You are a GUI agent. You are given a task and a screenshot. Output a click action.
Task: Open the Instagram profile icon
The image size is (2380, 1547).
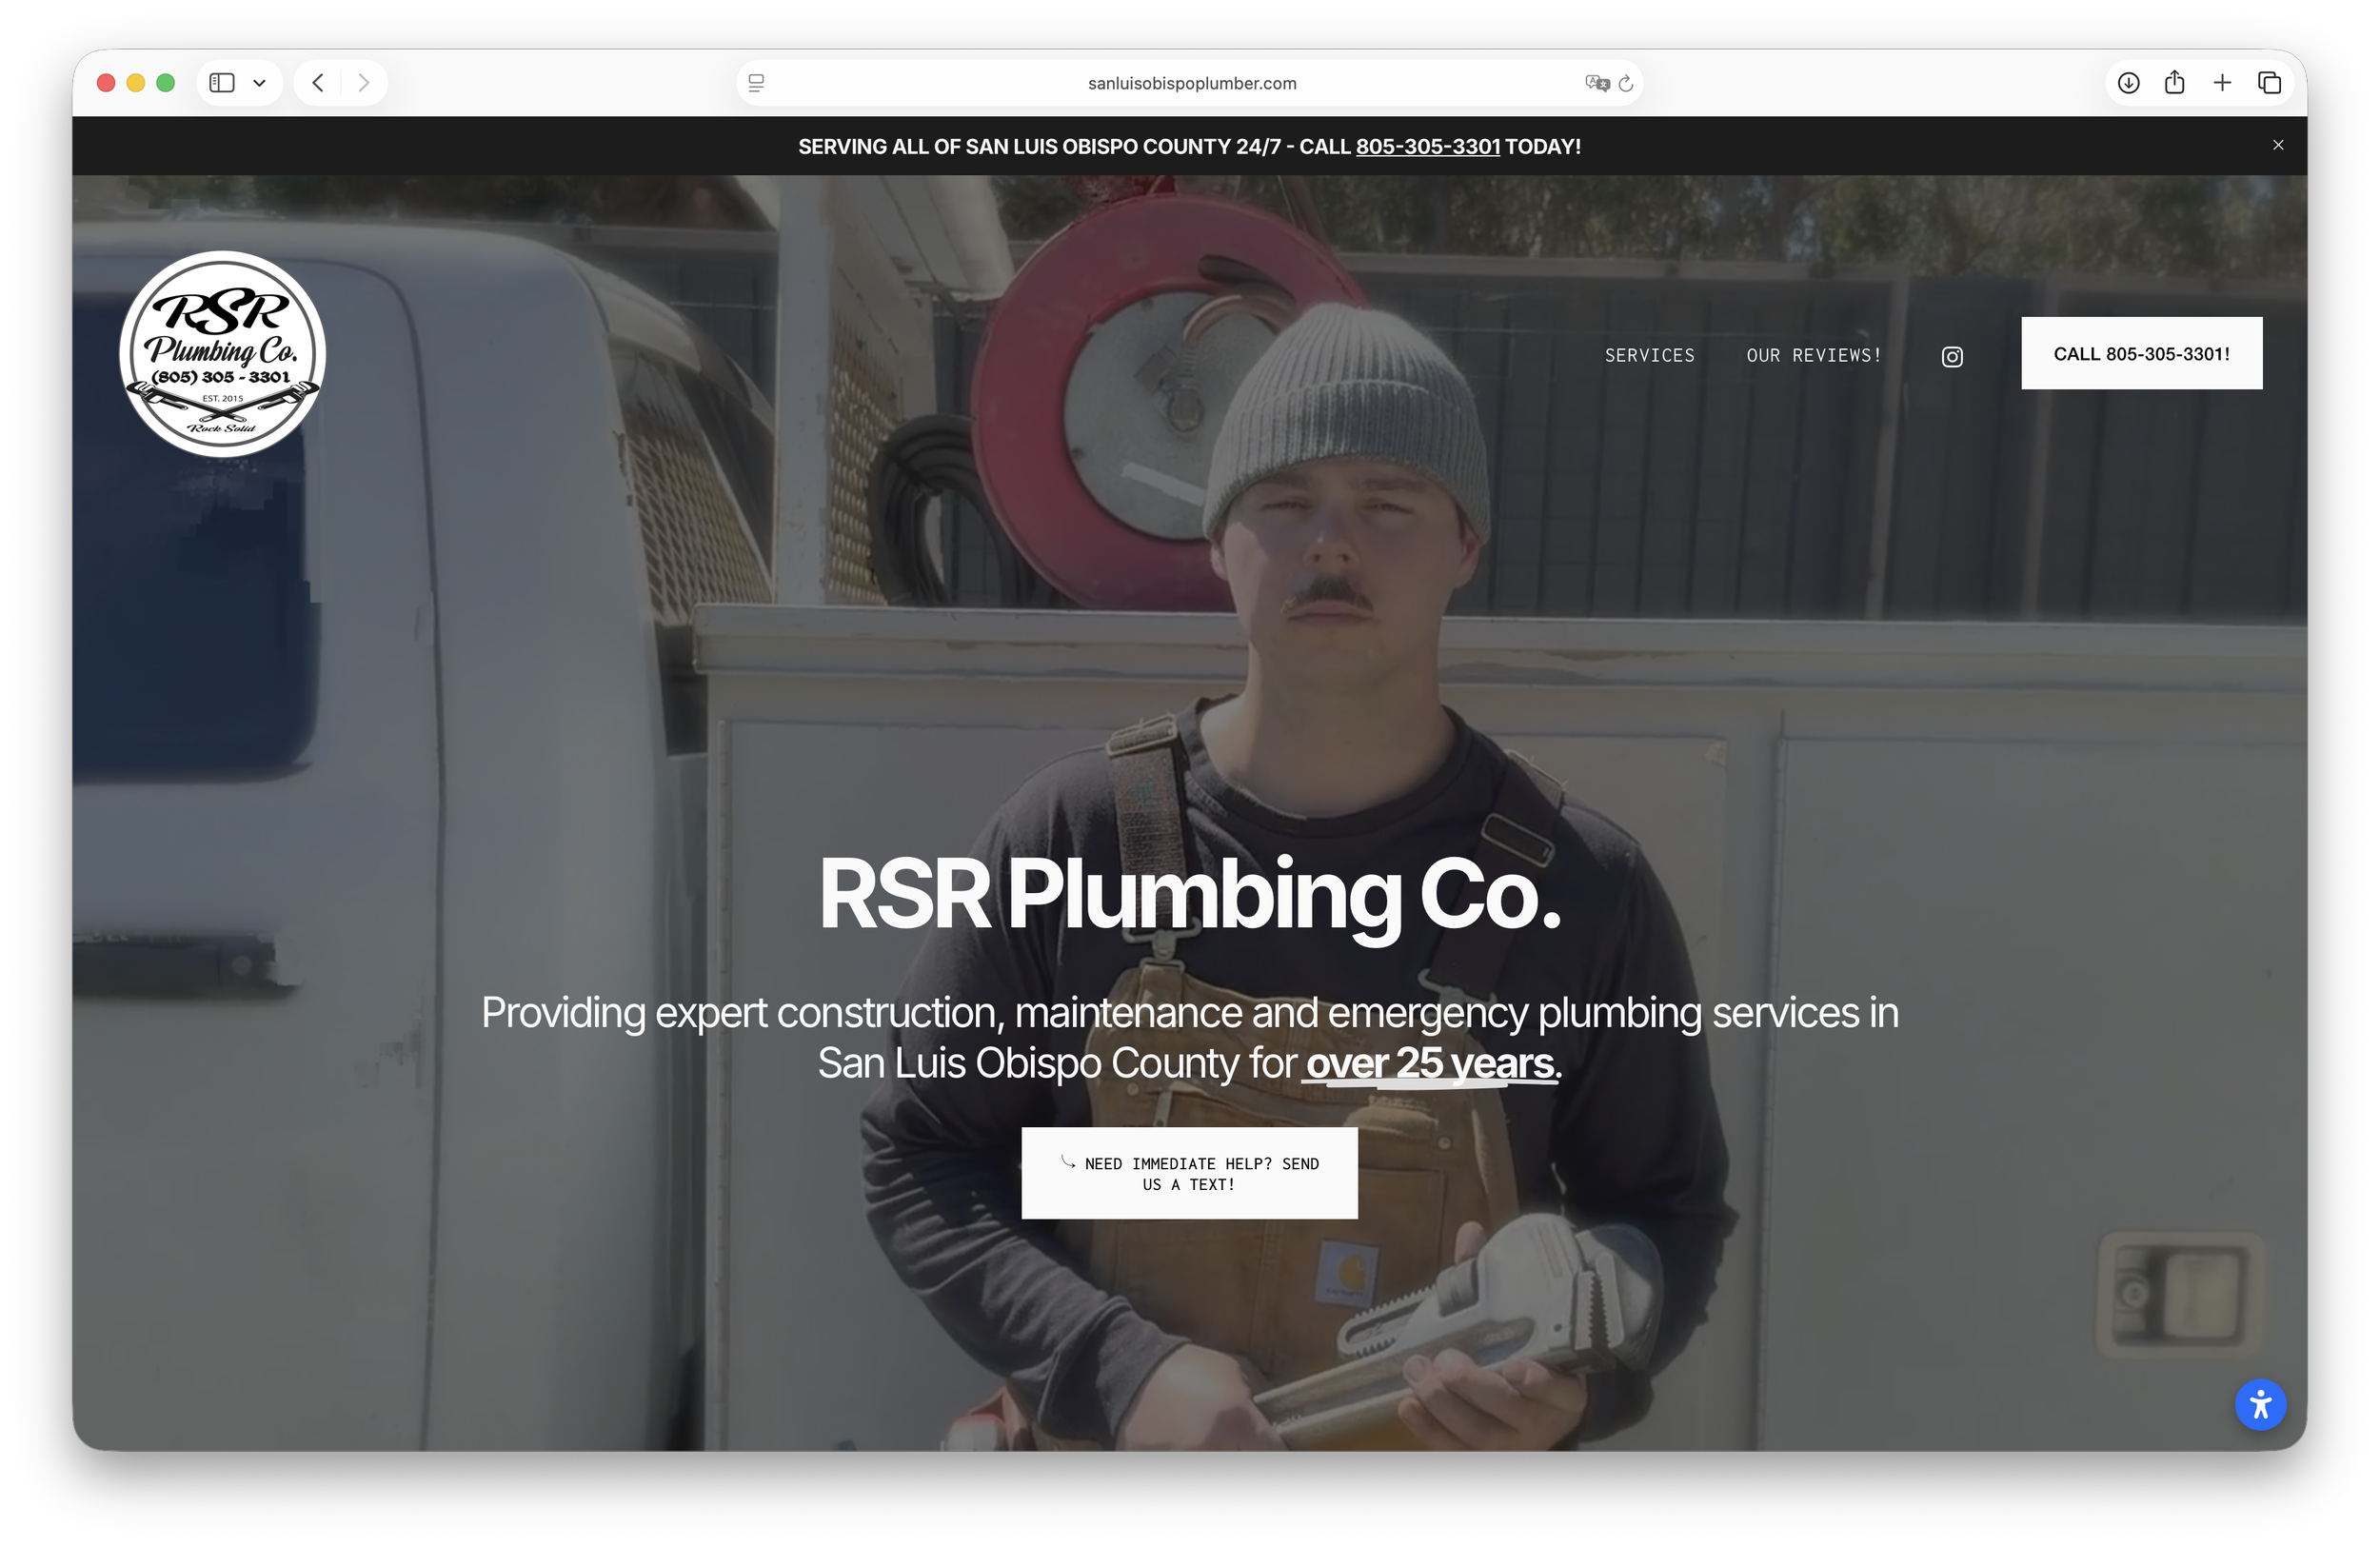click(1951, 357)
